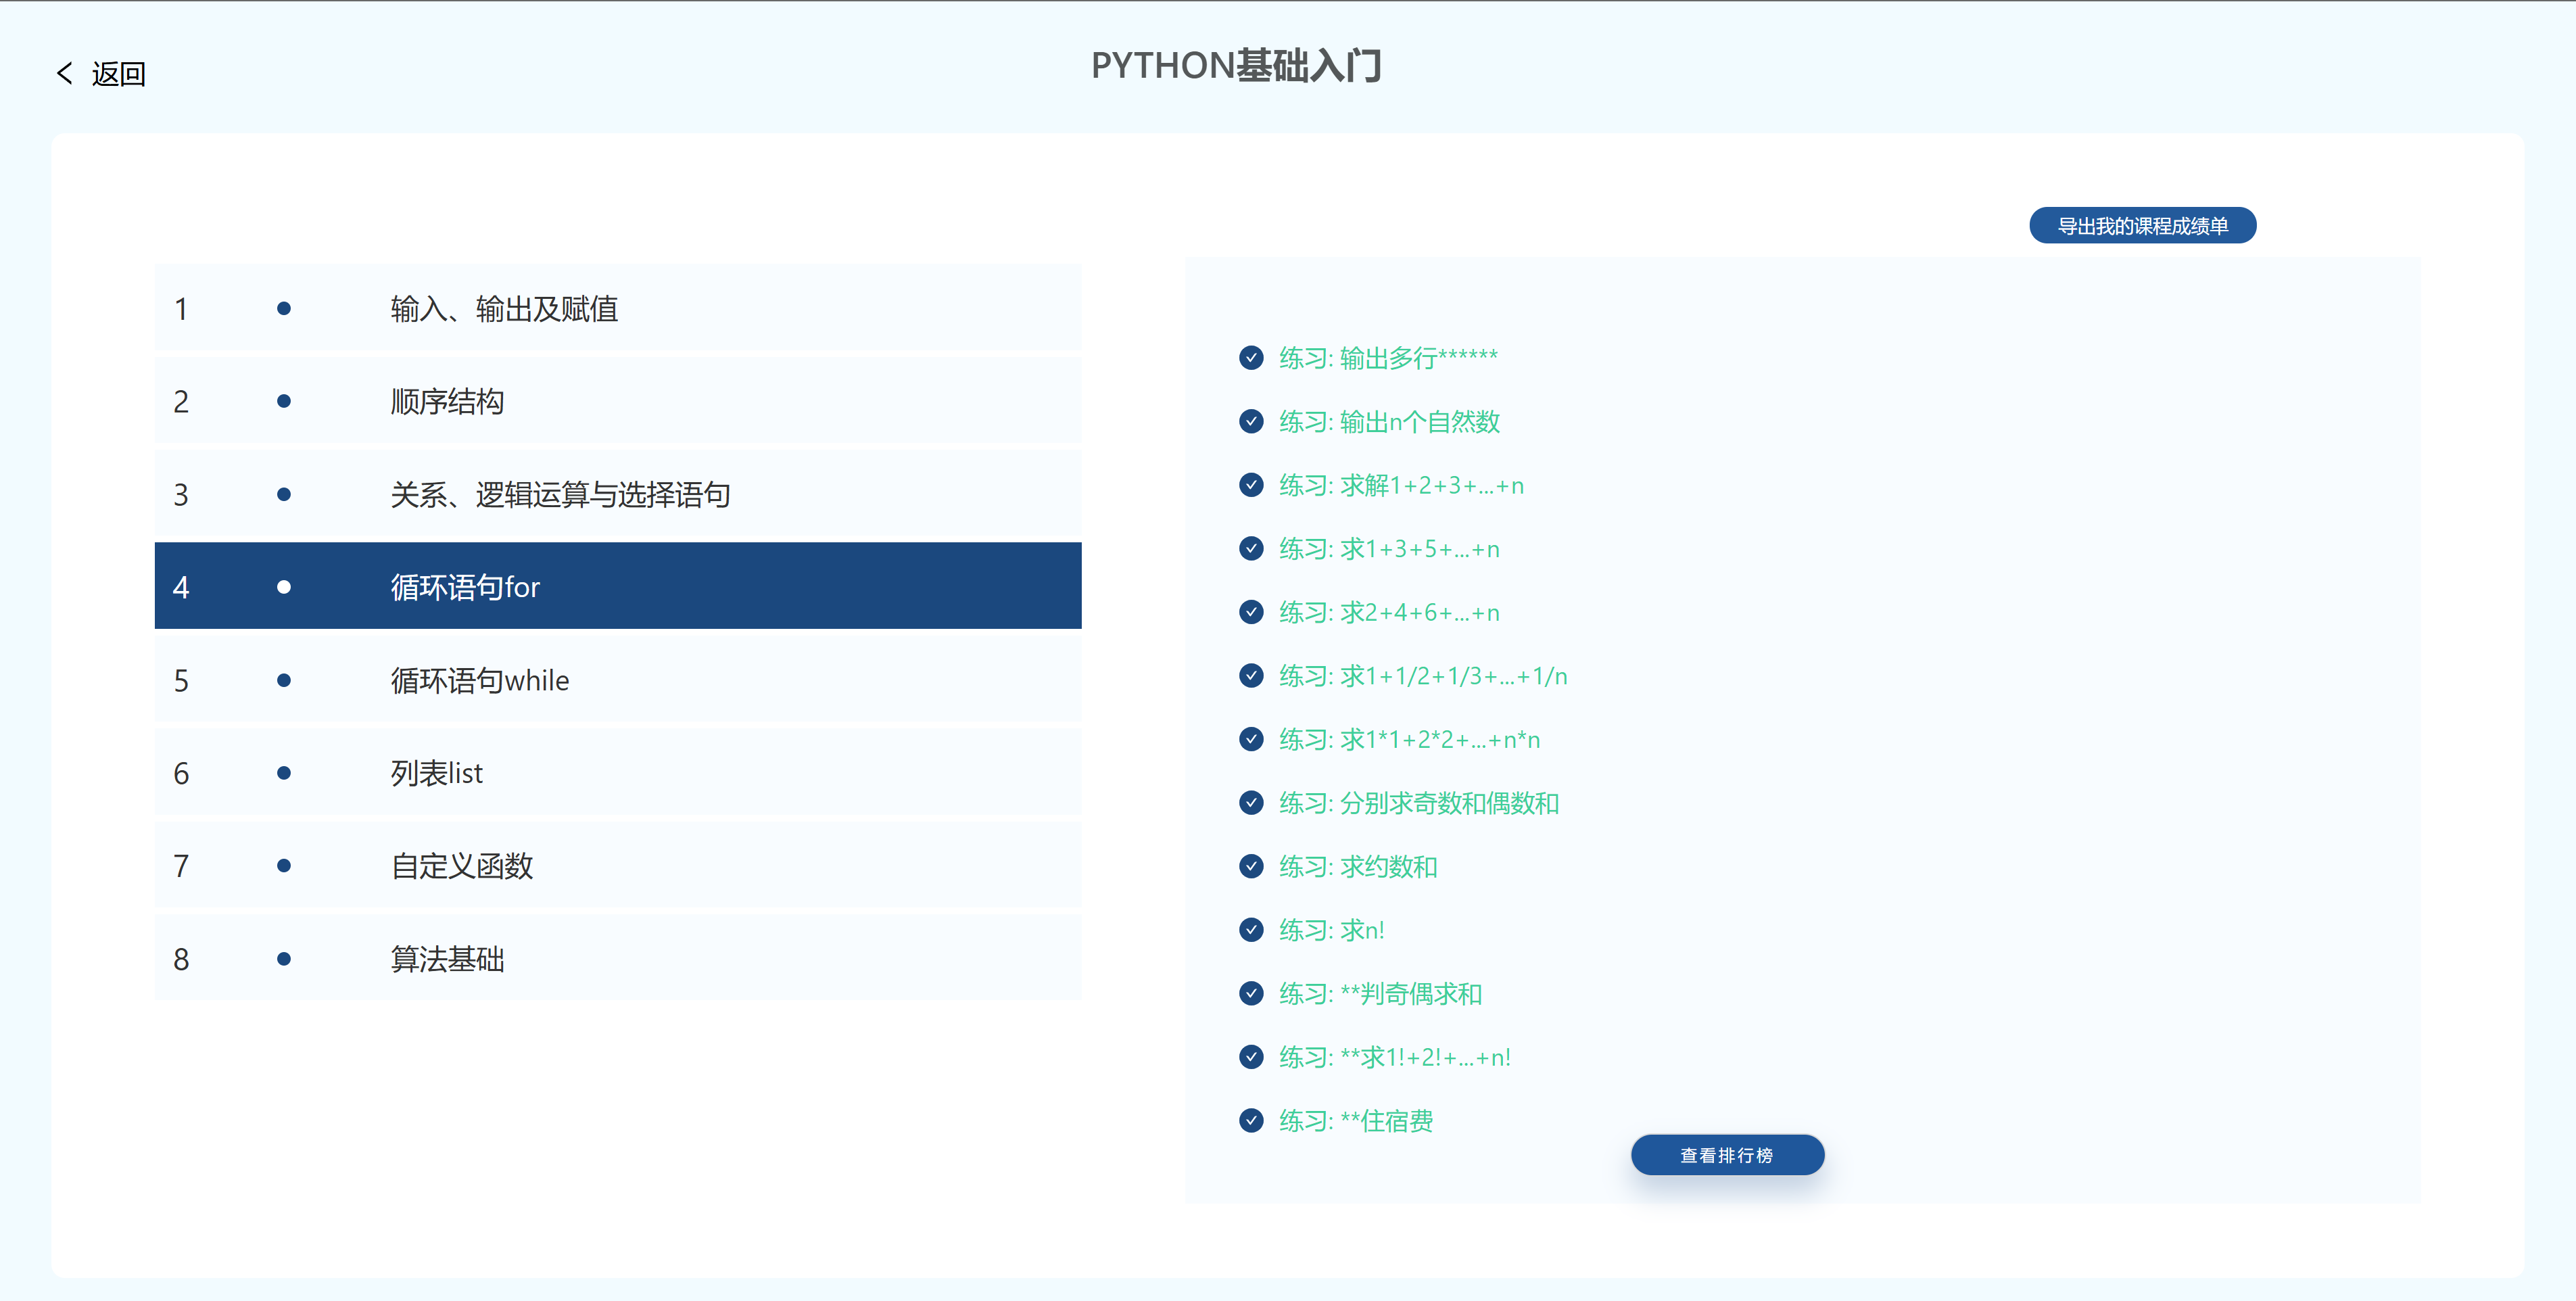Click checkmark icon beside 求约数和
This screenshot has height=1301, width=2576.
[x=1251, y=866]
